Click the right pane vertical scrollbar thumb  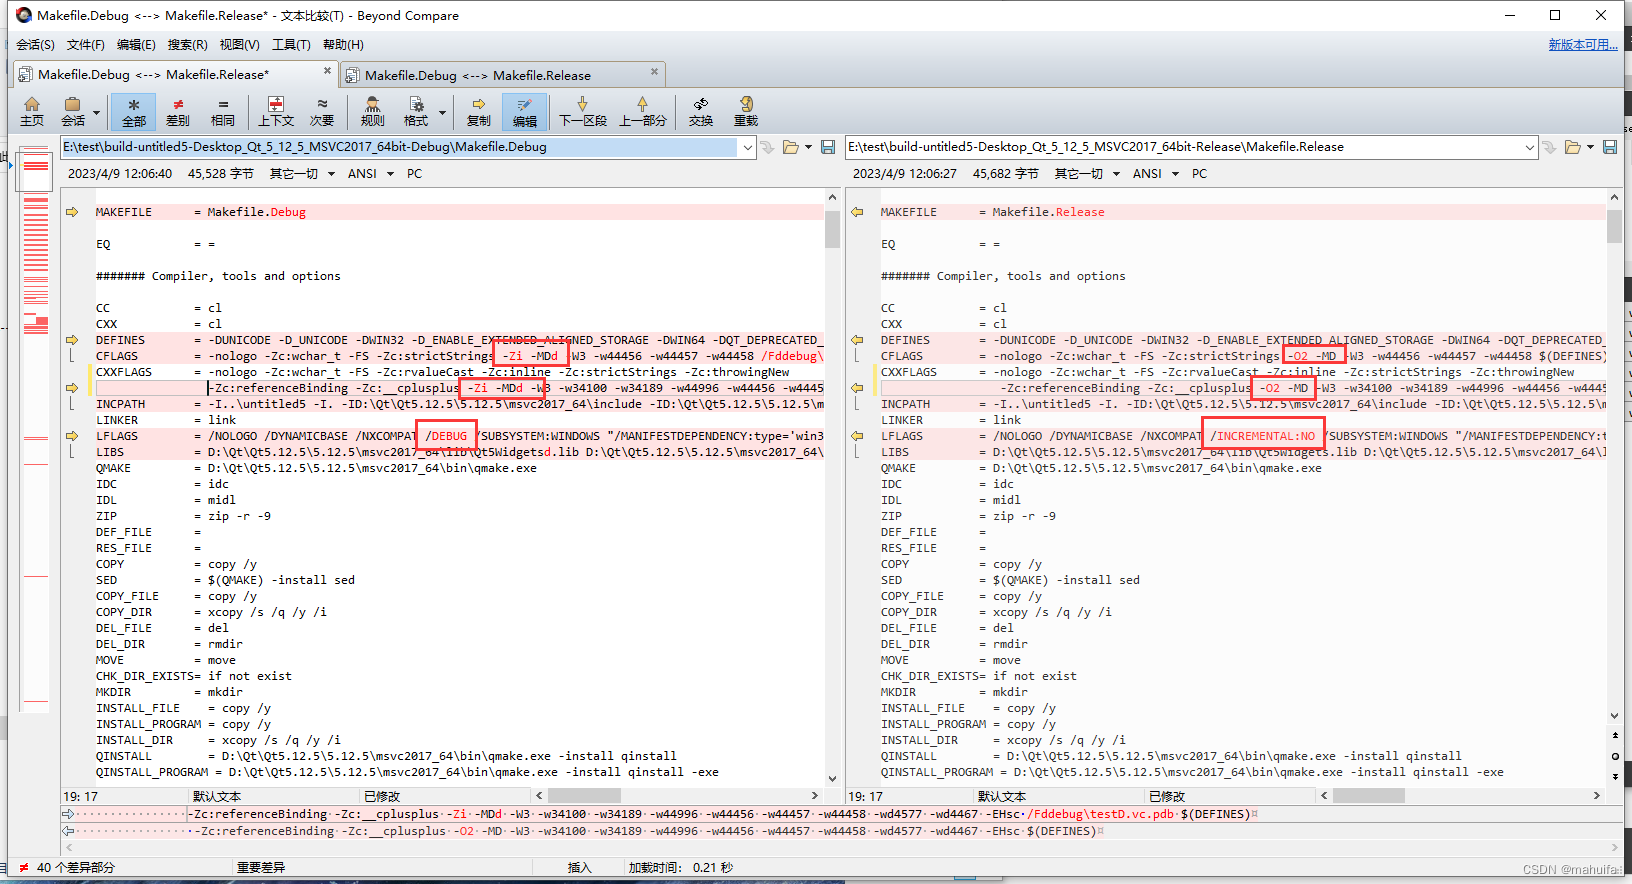pyautogui.click(x=1614, y=225)
